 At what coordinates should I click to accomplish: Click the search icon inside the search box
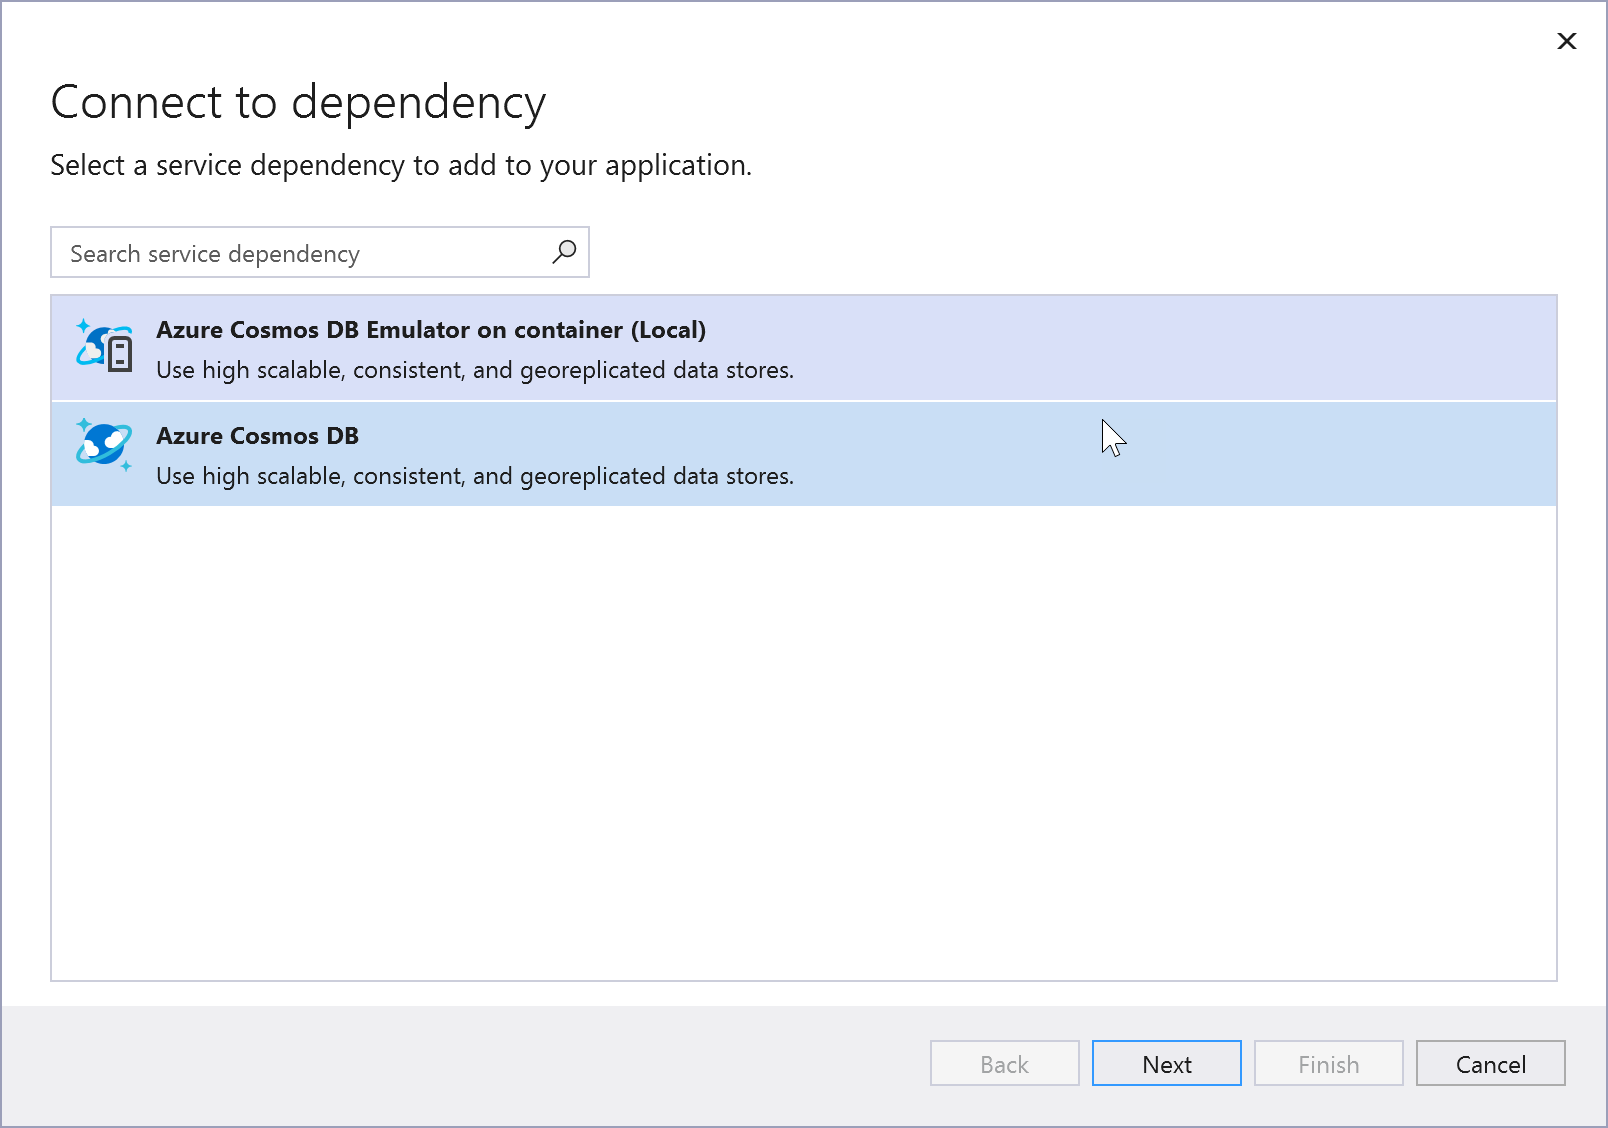(x=563, y=252)
